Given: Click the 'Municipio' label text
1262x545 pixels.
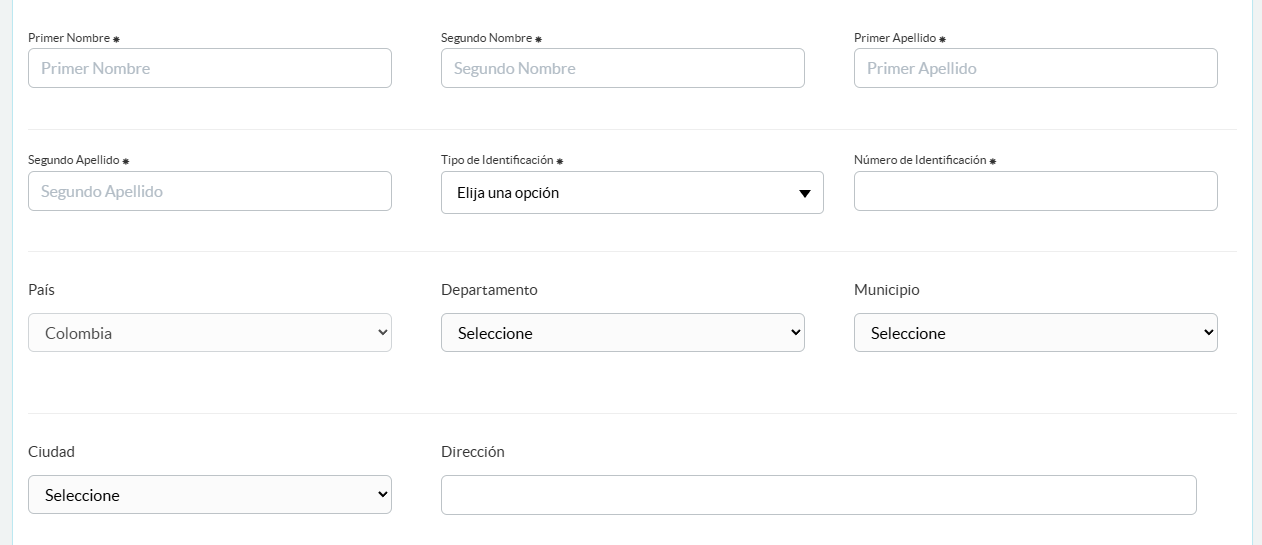Looking at the screenshot, I should pyautogui.click(x=886, y=290).
